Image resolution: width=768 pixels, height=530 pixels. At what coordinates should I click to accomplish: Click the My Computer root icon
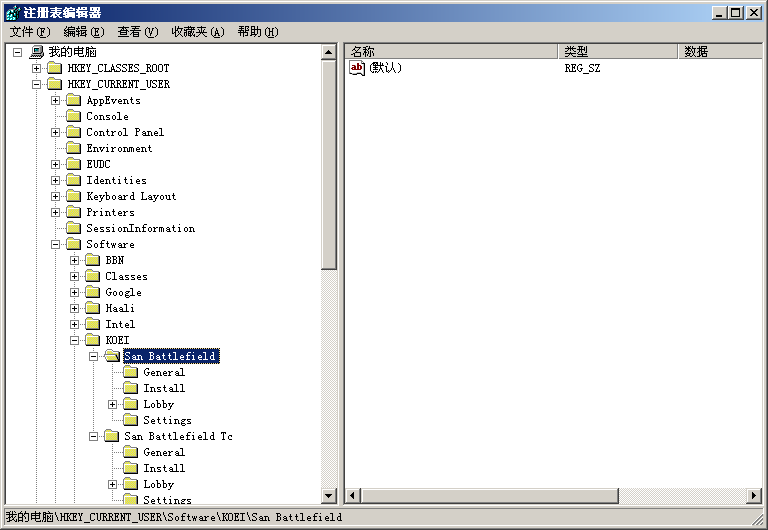tap(37, 52)
